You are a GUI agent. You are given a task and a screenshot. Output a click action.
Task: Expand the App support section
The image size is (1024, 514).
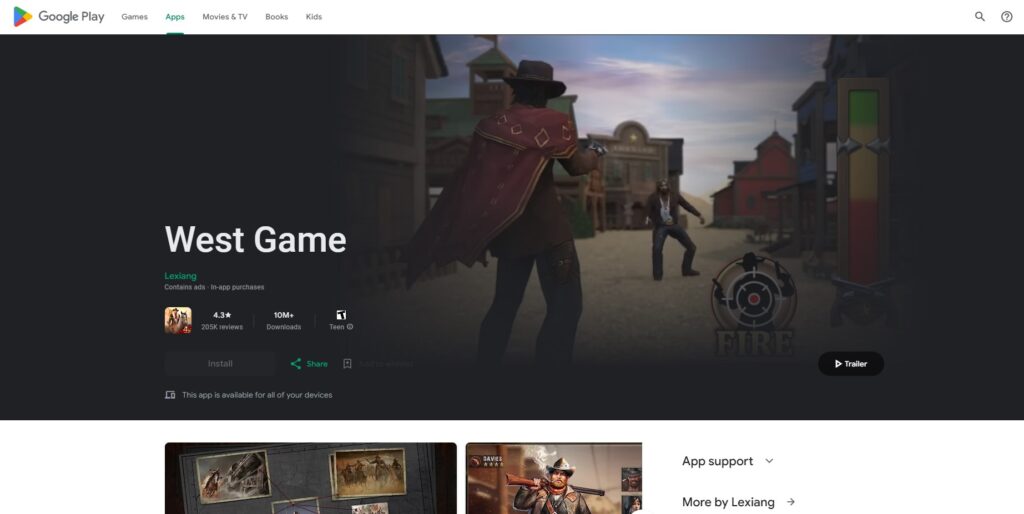728,461
